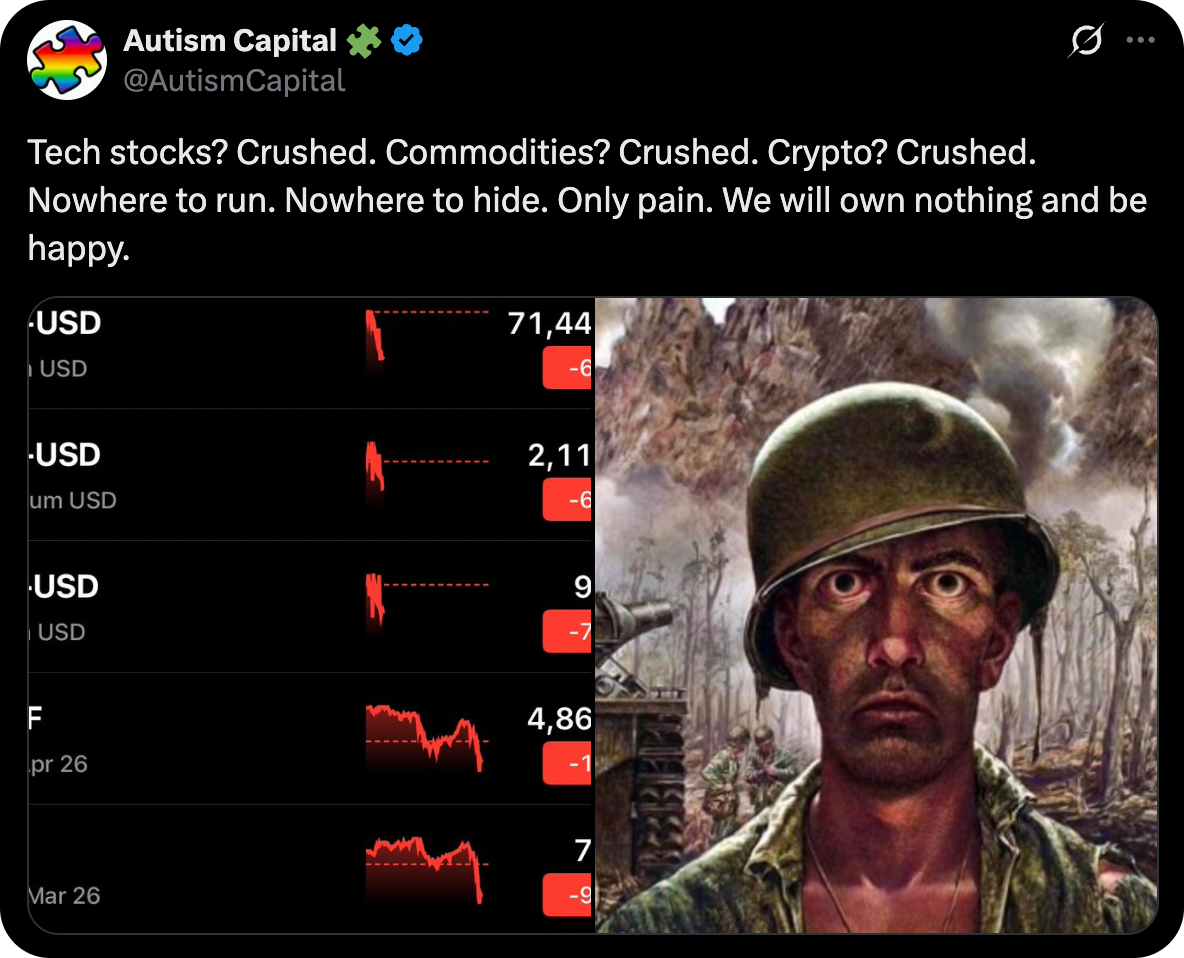This screenshot has height=958, width=1184.
Task: Click the red change badge under 2,11
Action: point(568,500)
